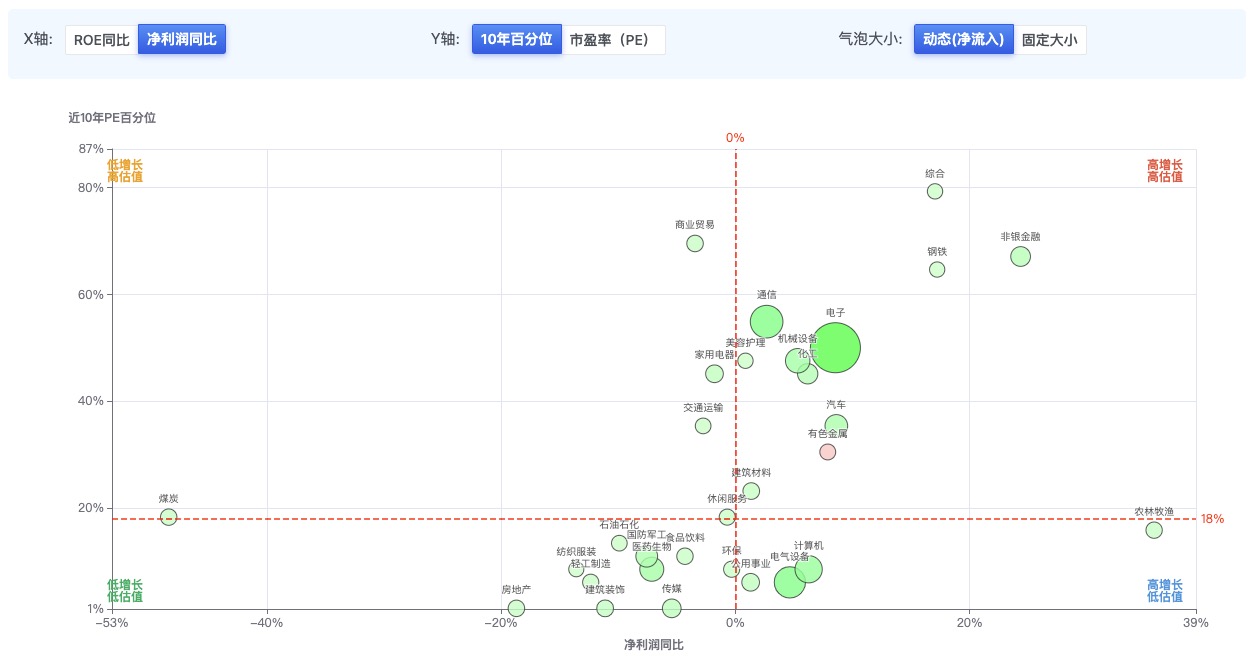Click the 煤炭 bubble
Image resolution: width=1253 pixels, height=667 pixels.
coord(169,517)
